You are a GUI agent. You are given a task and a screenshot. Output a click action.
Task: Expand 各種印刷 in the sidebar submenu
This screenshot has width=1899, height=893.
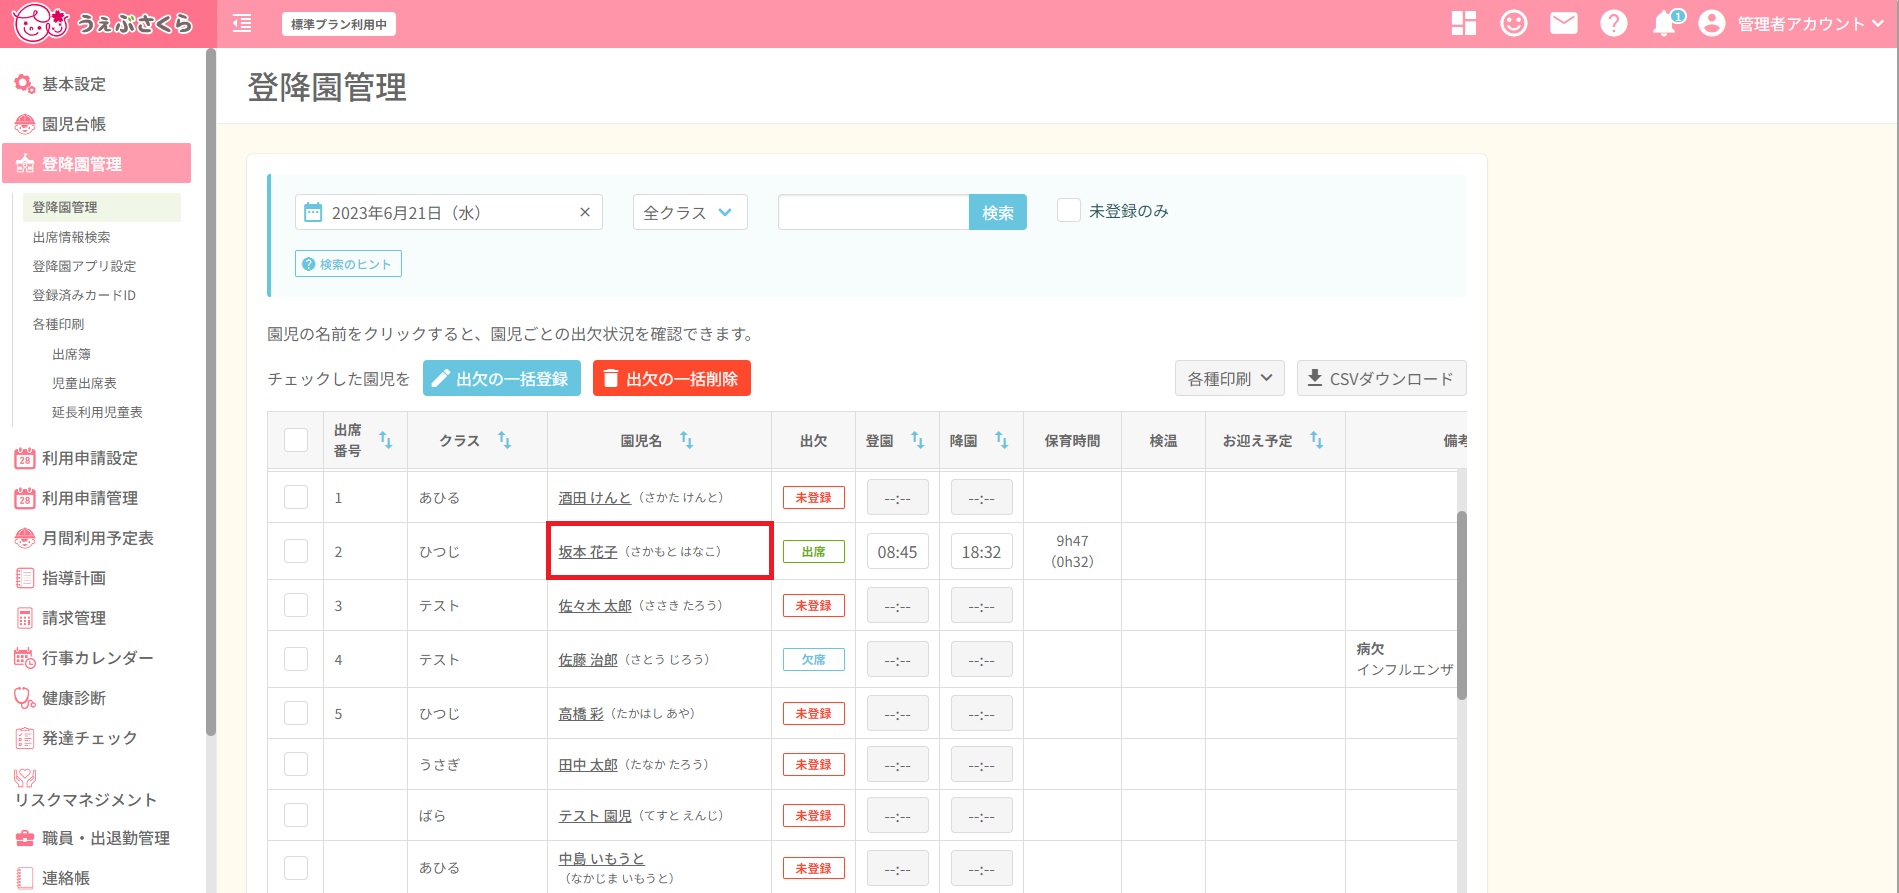[x=58, y=324]
